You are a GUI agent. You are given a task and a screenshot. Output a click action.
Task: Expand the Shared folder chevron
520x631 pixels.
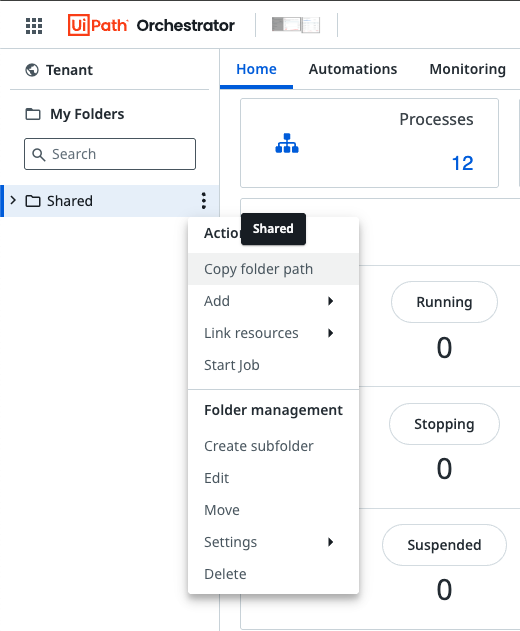13,200
